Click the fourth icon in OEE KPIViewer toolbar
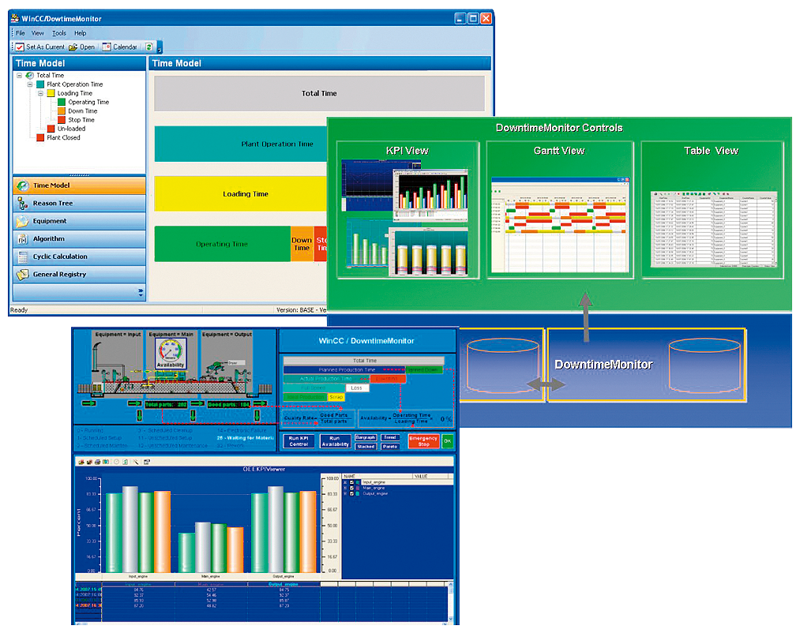Screen dimensions: 800x633 coord(106,462)
